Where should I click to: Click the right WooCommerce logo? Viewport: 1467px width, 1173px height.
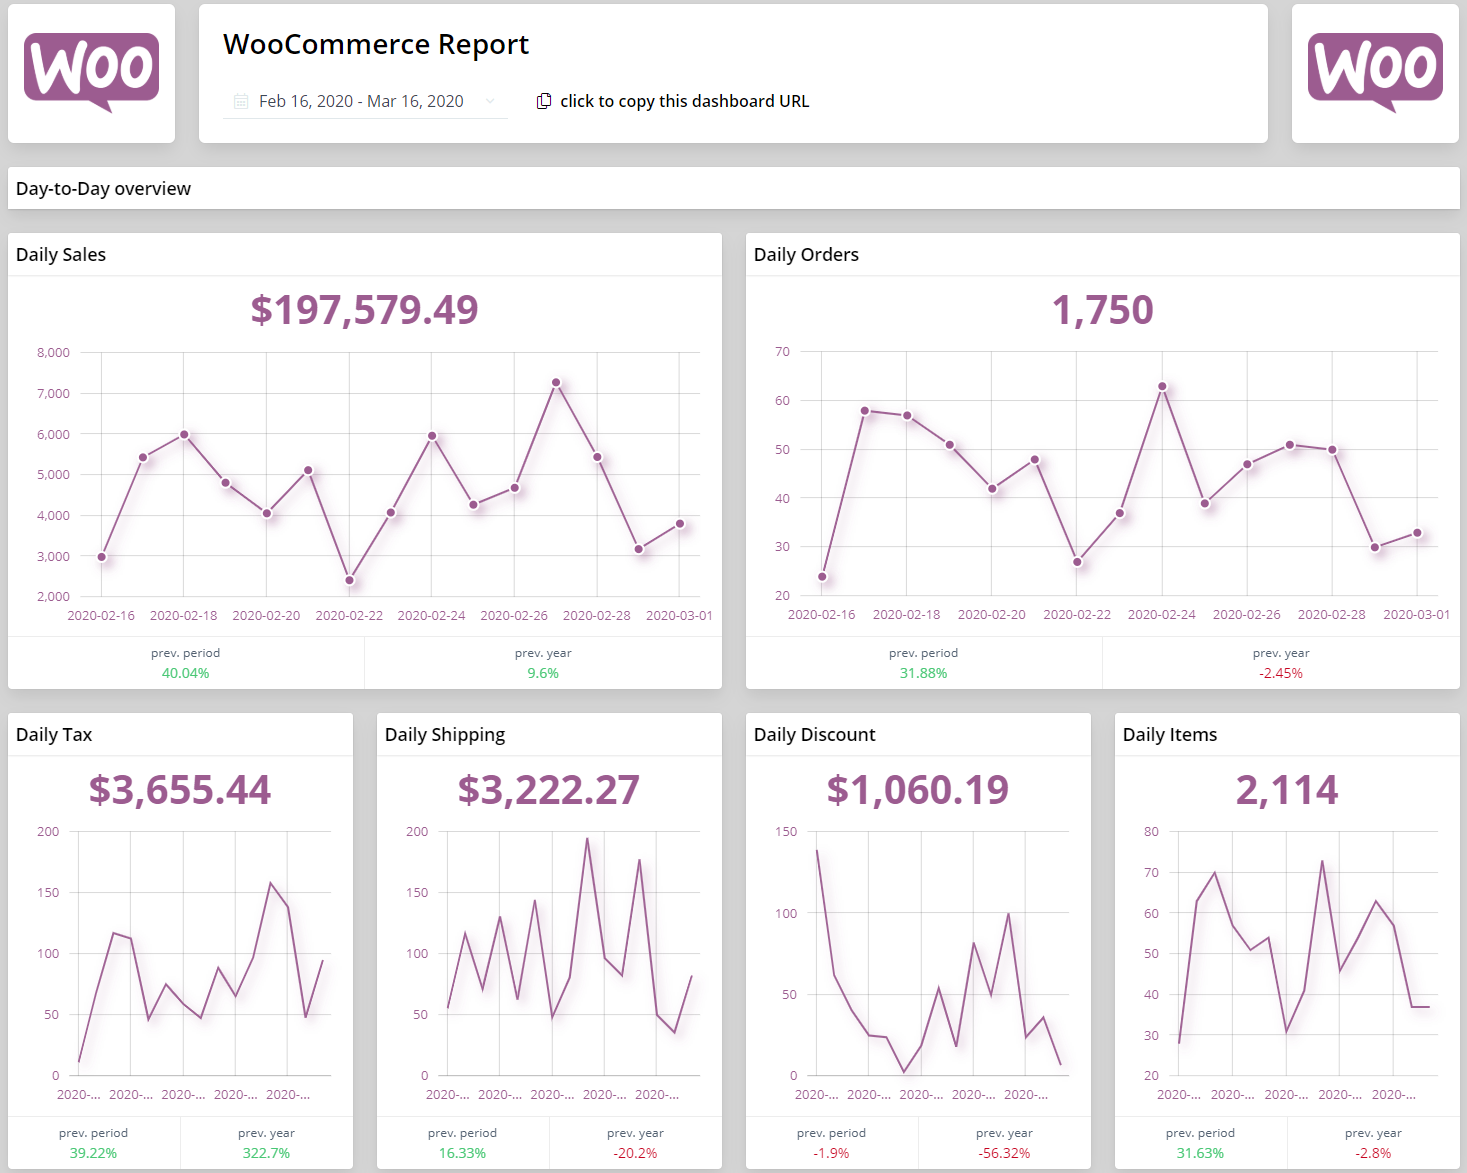click(x=1375, y=72)
